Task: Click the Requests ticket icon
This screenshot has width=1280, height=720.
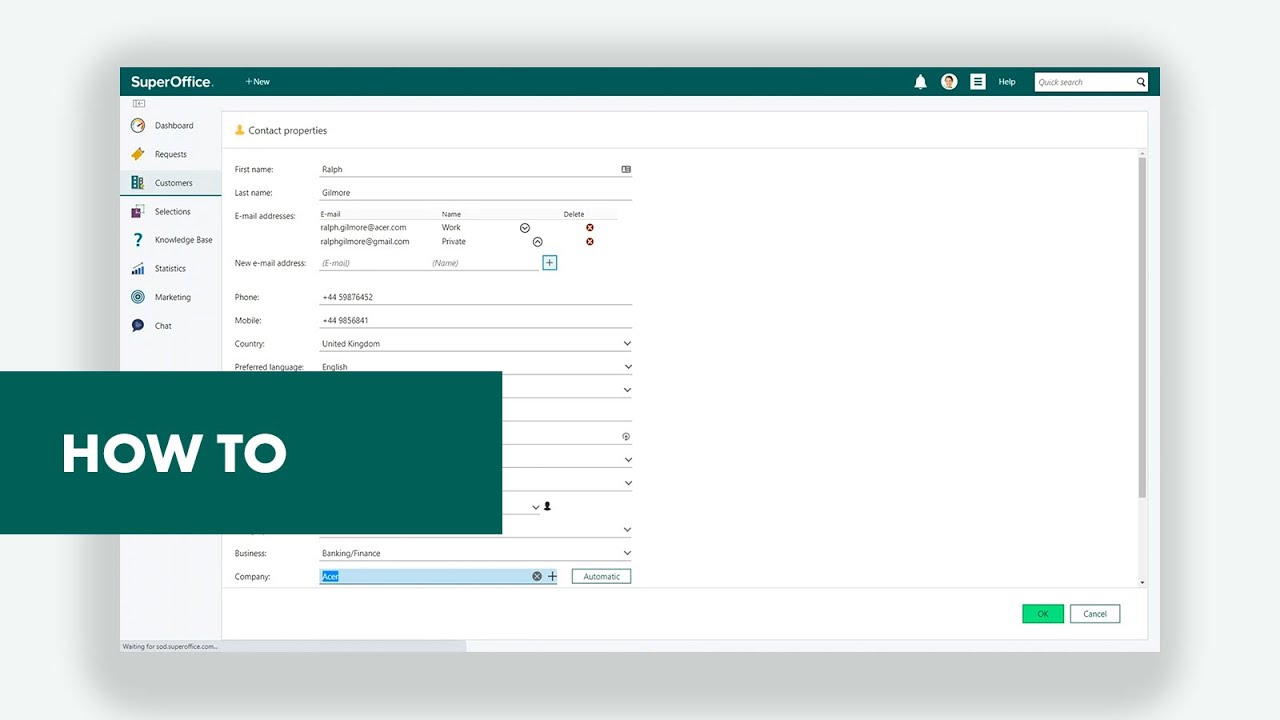Action: (x=138, y=154)
